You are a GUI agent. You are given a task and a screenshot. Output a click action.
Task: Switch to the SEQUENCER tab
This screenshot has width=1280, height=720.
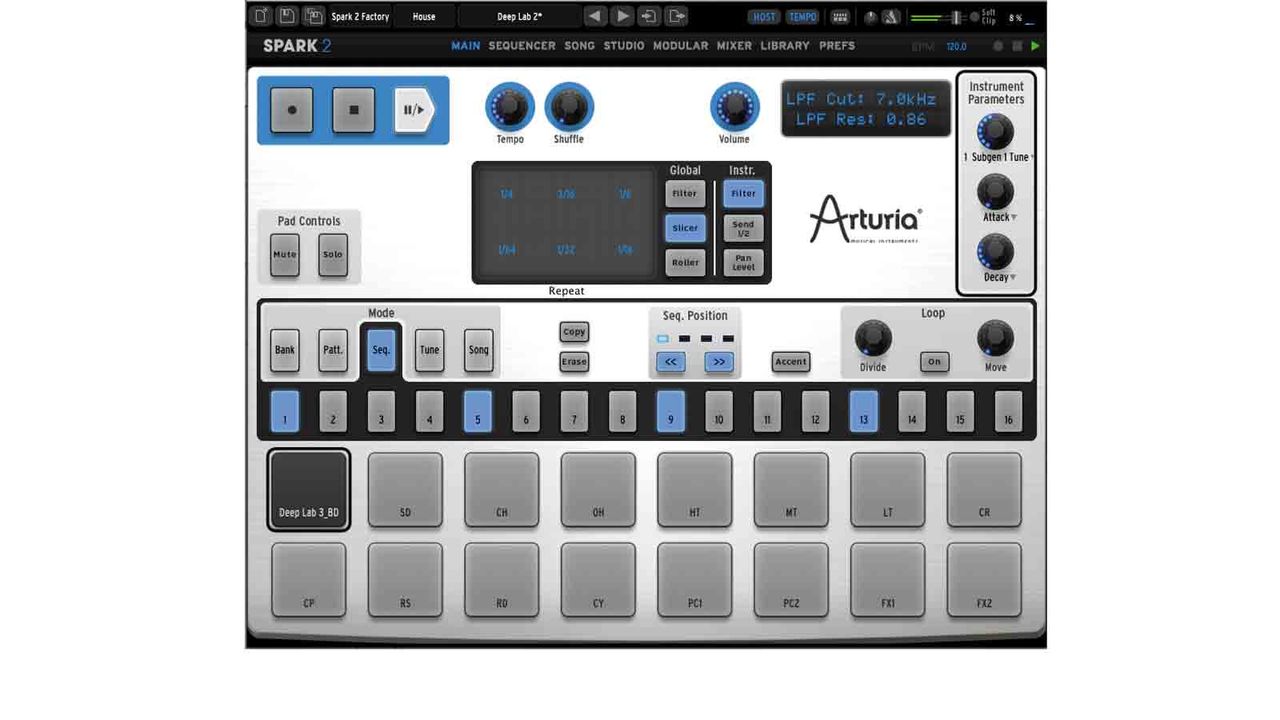click(x=522, y=46)
